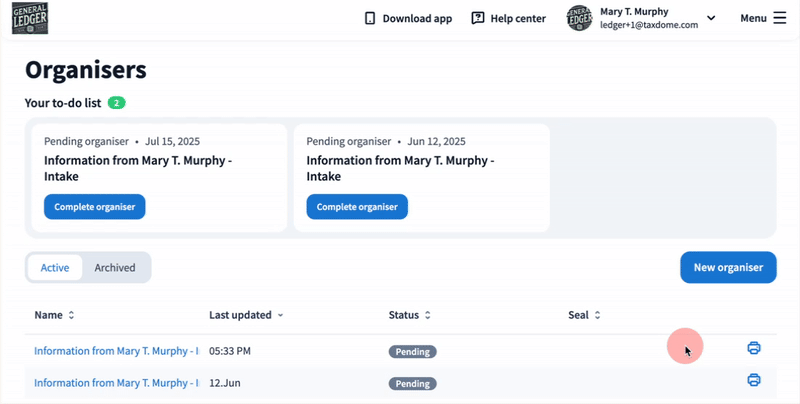Complete the Jul 15, 2025 pending organiser
800x404 pixels.
click(x=95, y=207)
